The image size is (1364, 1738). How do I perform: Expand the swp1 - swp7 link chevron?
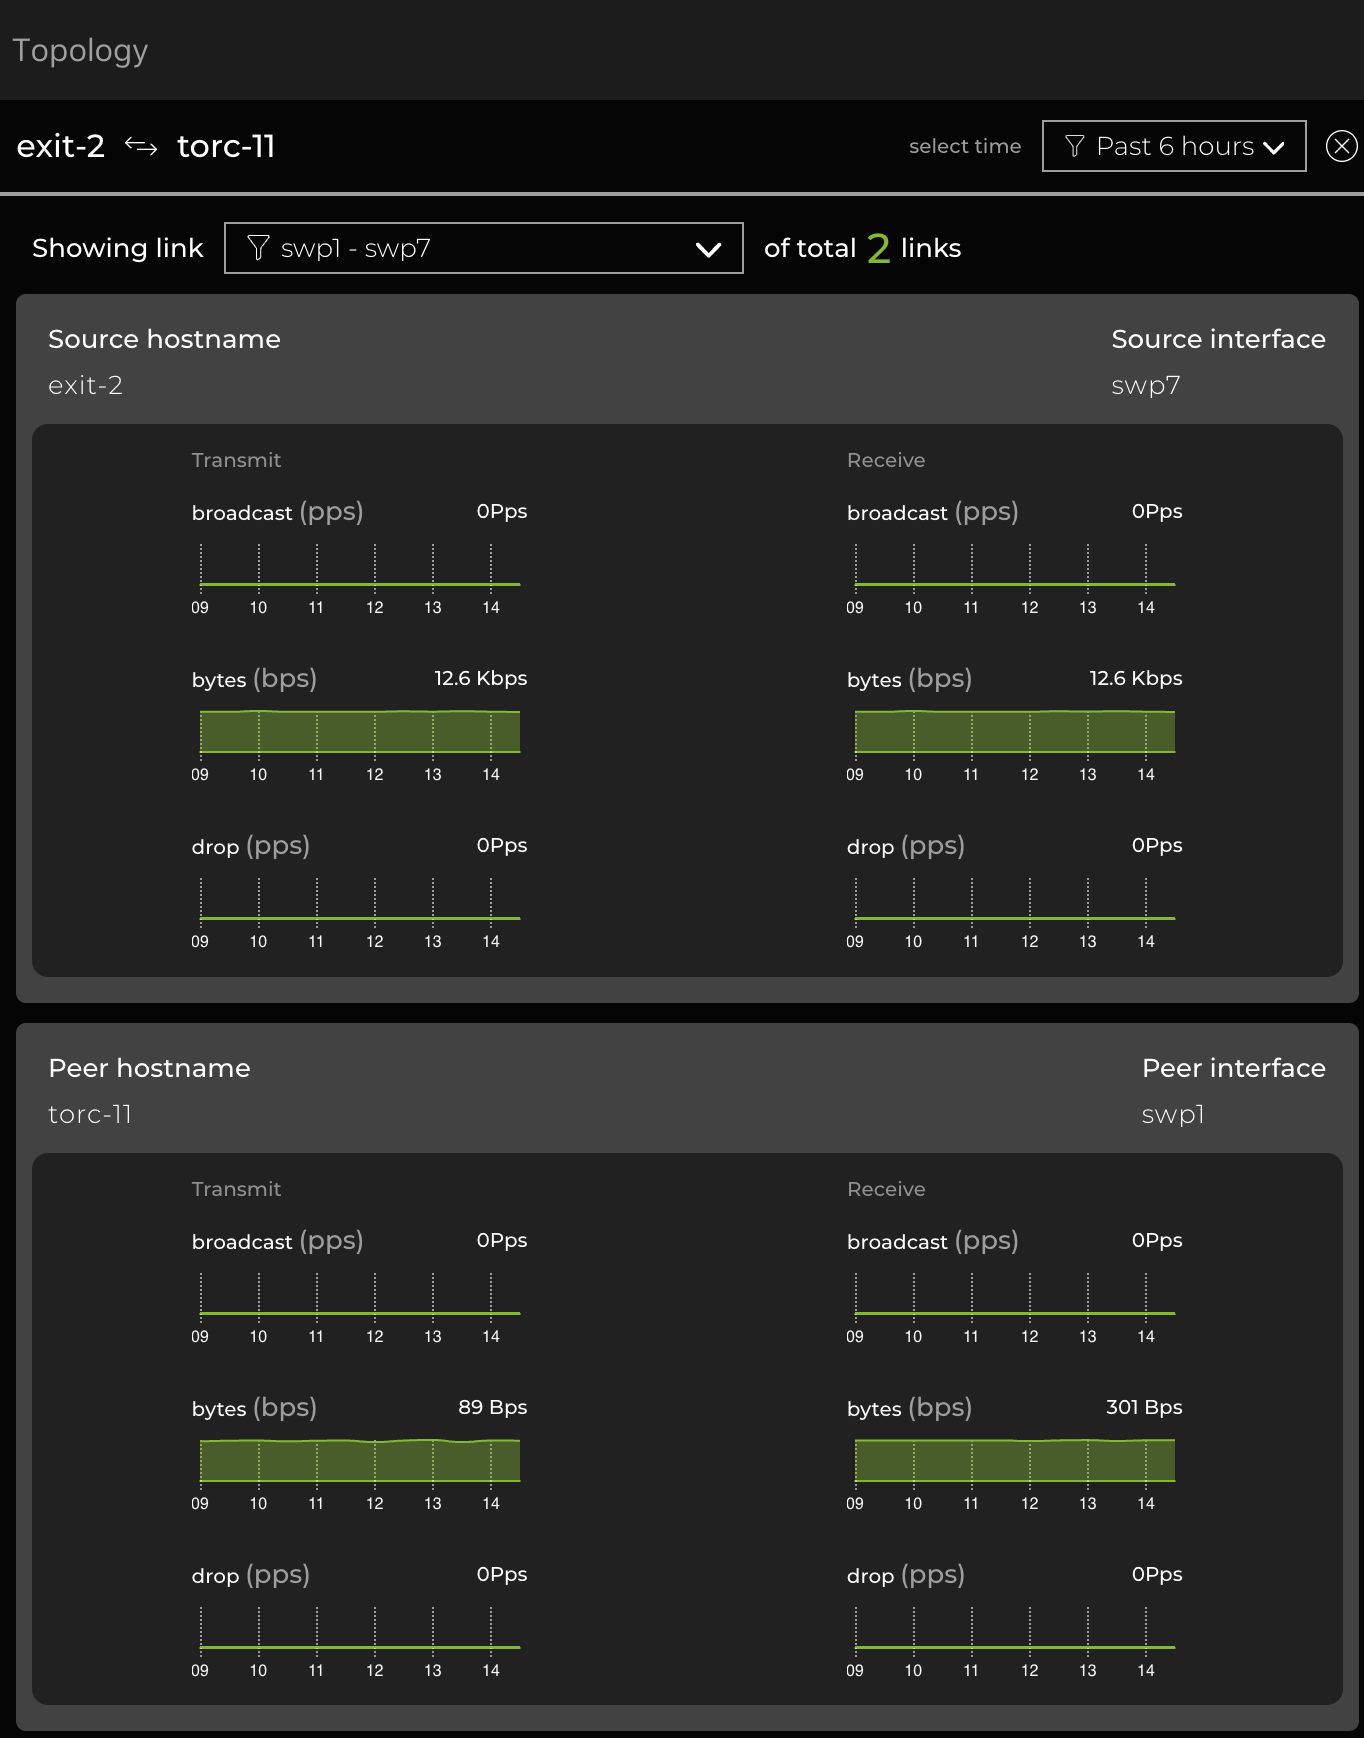[708, 249]
